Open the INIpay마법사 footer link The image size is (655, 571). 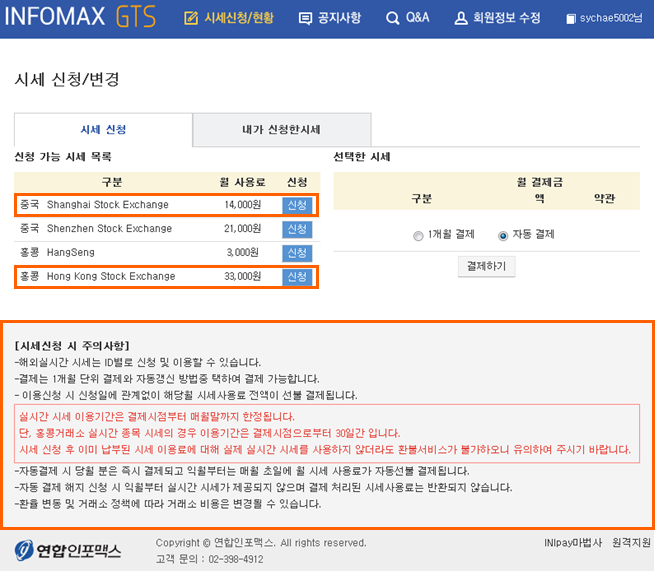[573, 543]
